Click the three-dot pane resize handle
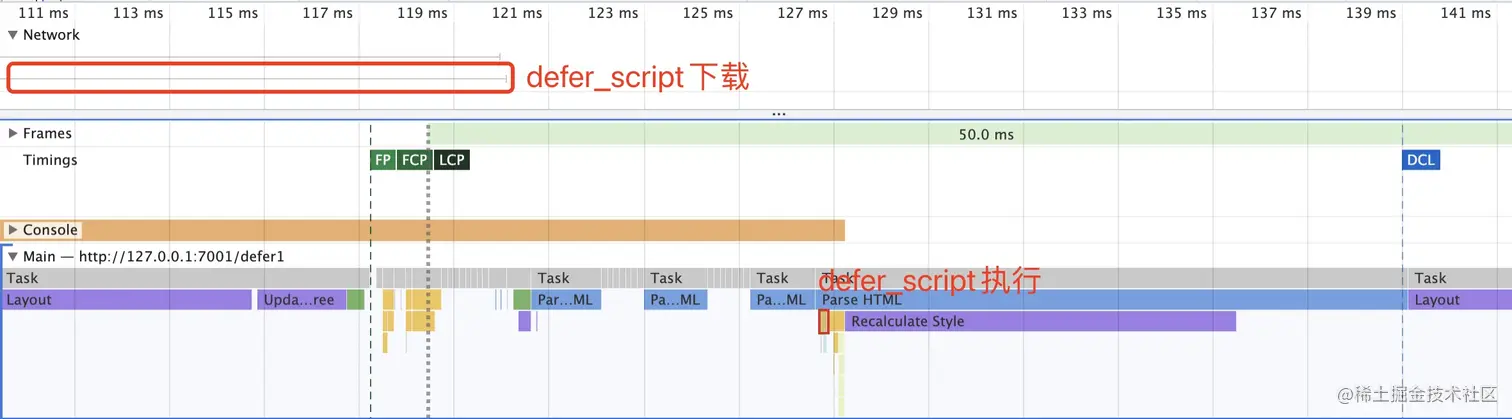Screen dimensions: 1512x419 (x=779, y=114)
